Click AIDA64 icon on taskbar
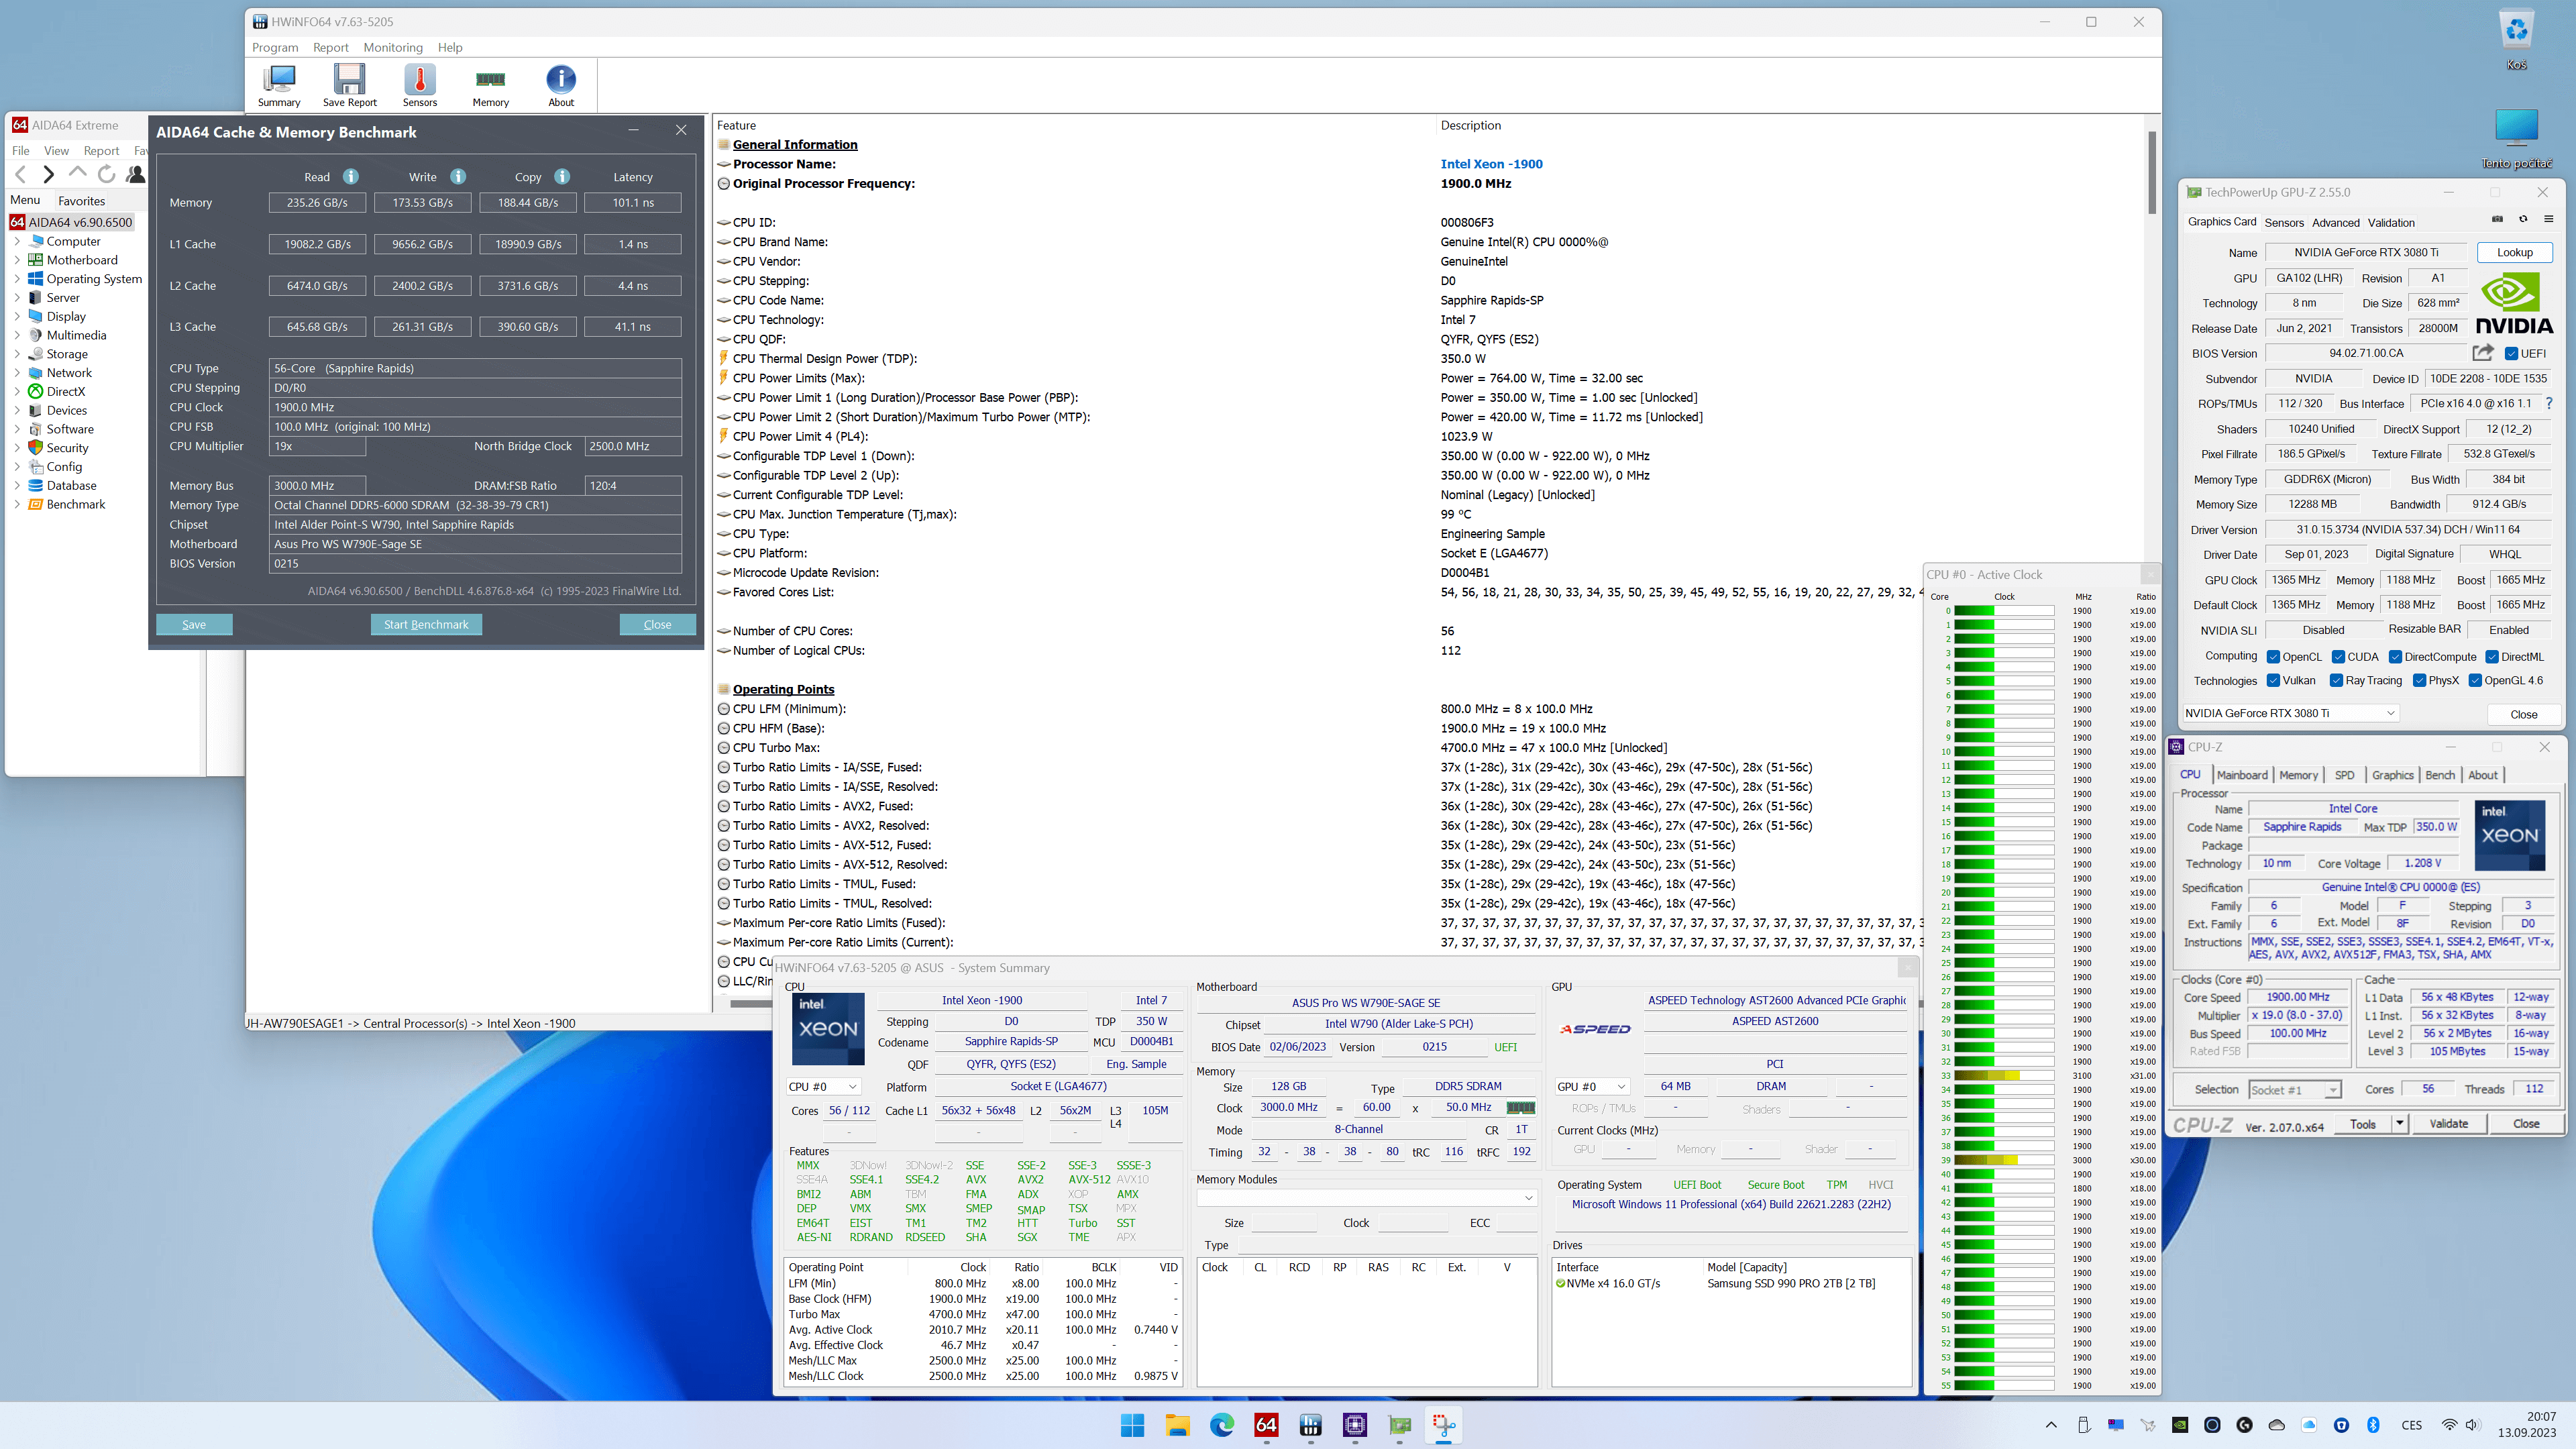 (x=1266, y=1425)
